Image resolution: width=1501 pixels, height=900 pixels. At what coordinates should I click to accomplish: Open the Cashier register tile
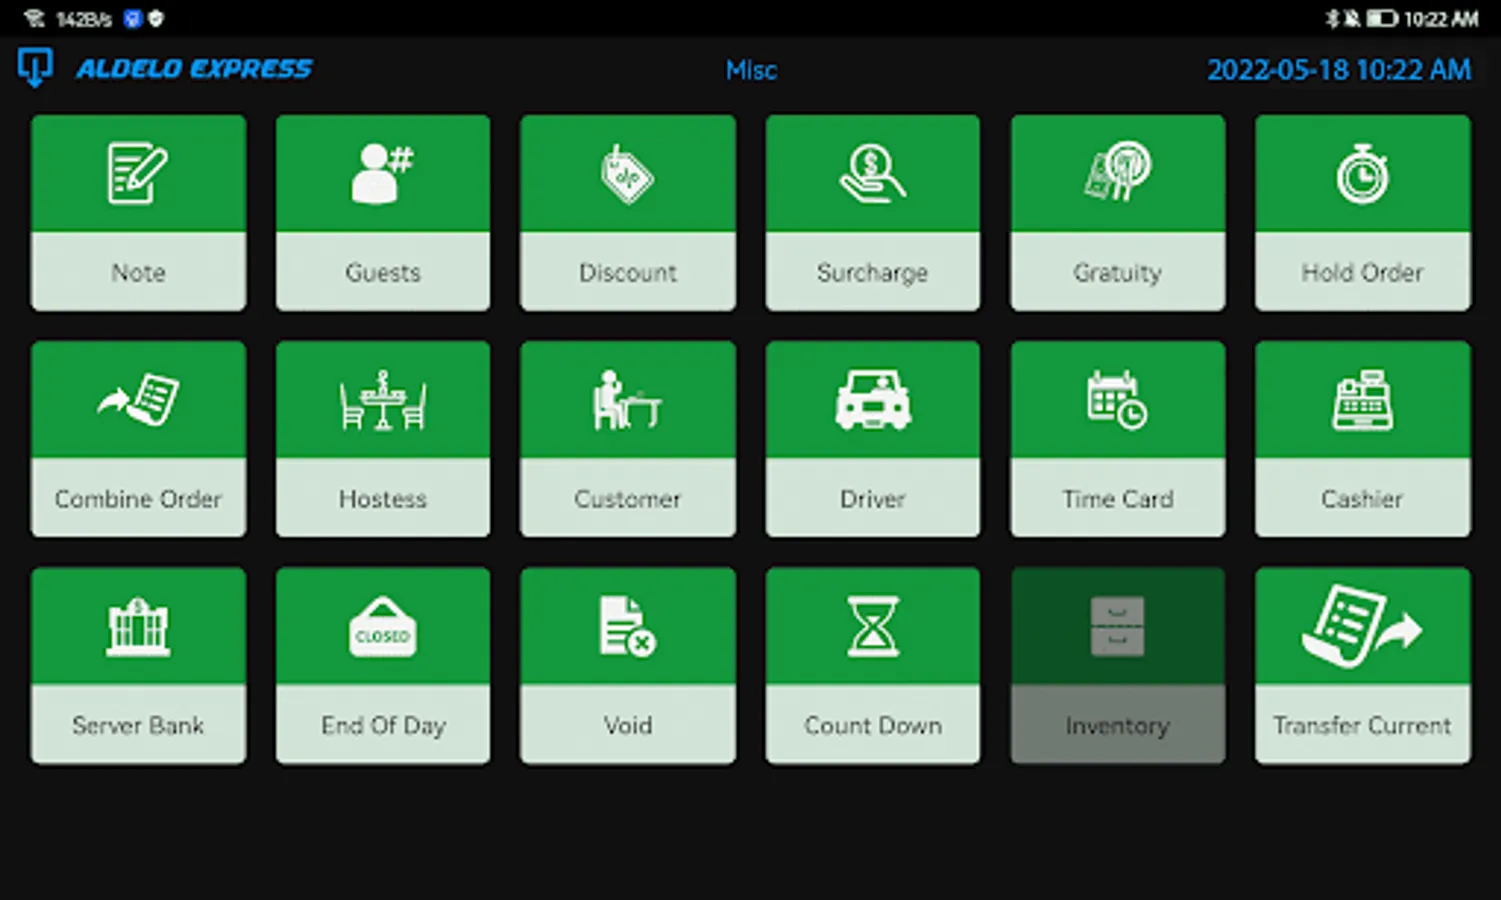pos(1363,439)
